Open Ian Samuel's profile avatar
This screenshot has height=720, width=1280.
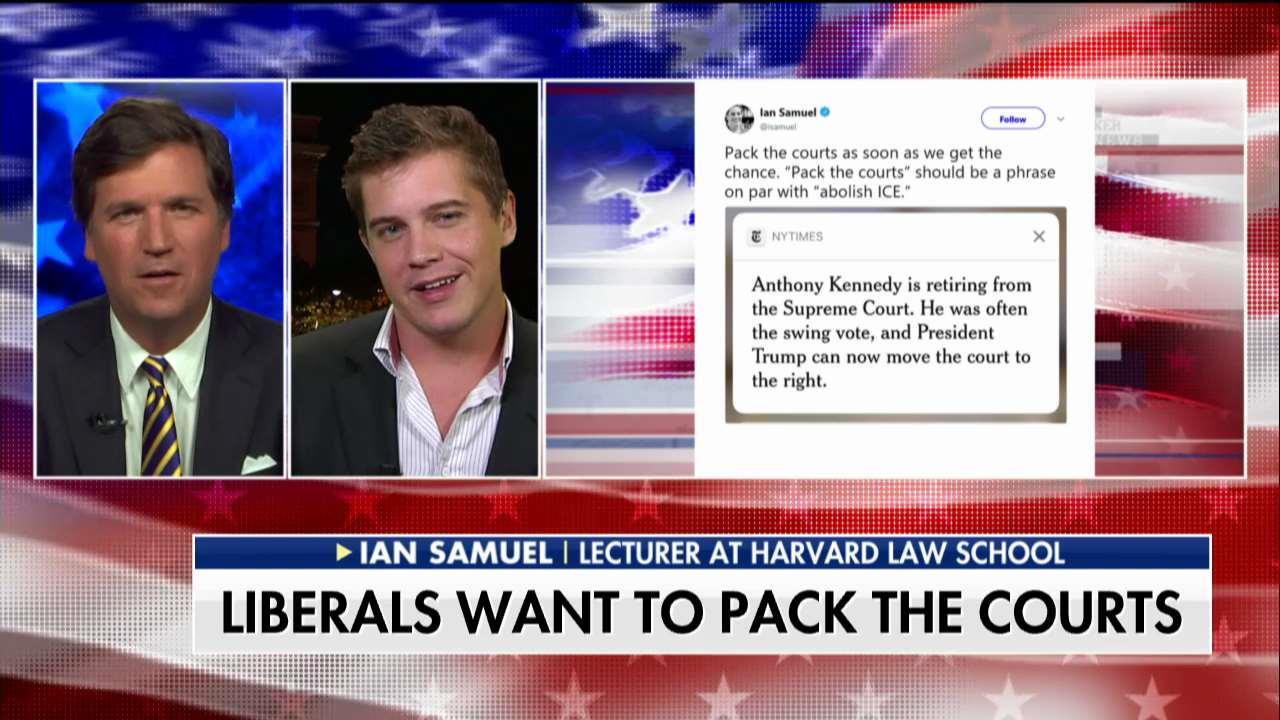coord(739,118)
